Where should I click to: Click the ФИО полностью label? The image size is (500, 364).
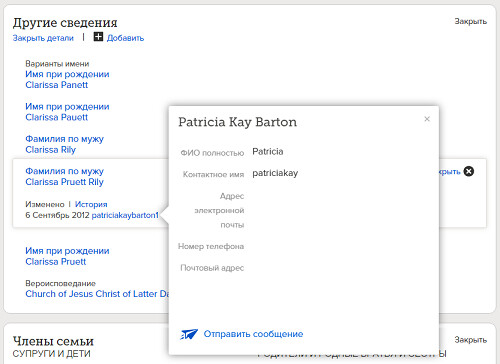point(212,153)
